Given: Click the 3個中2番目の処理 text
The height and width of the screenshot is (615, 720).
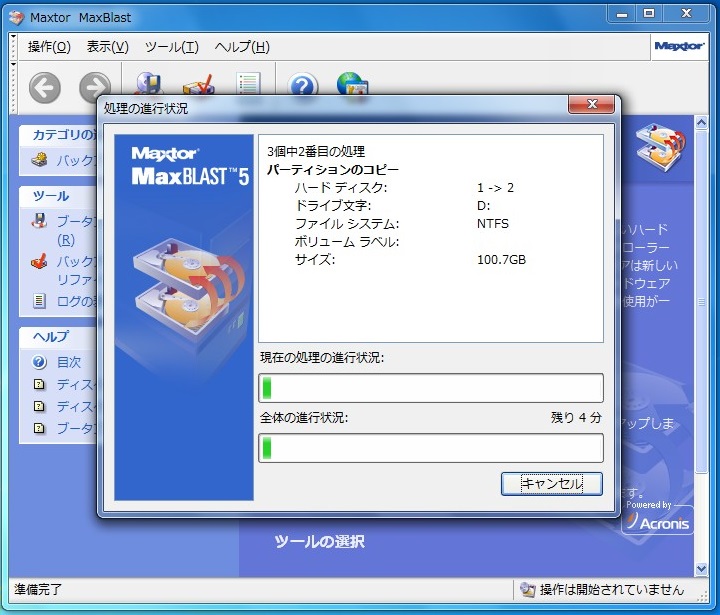Looking at the screenshot, I should 316,151.
